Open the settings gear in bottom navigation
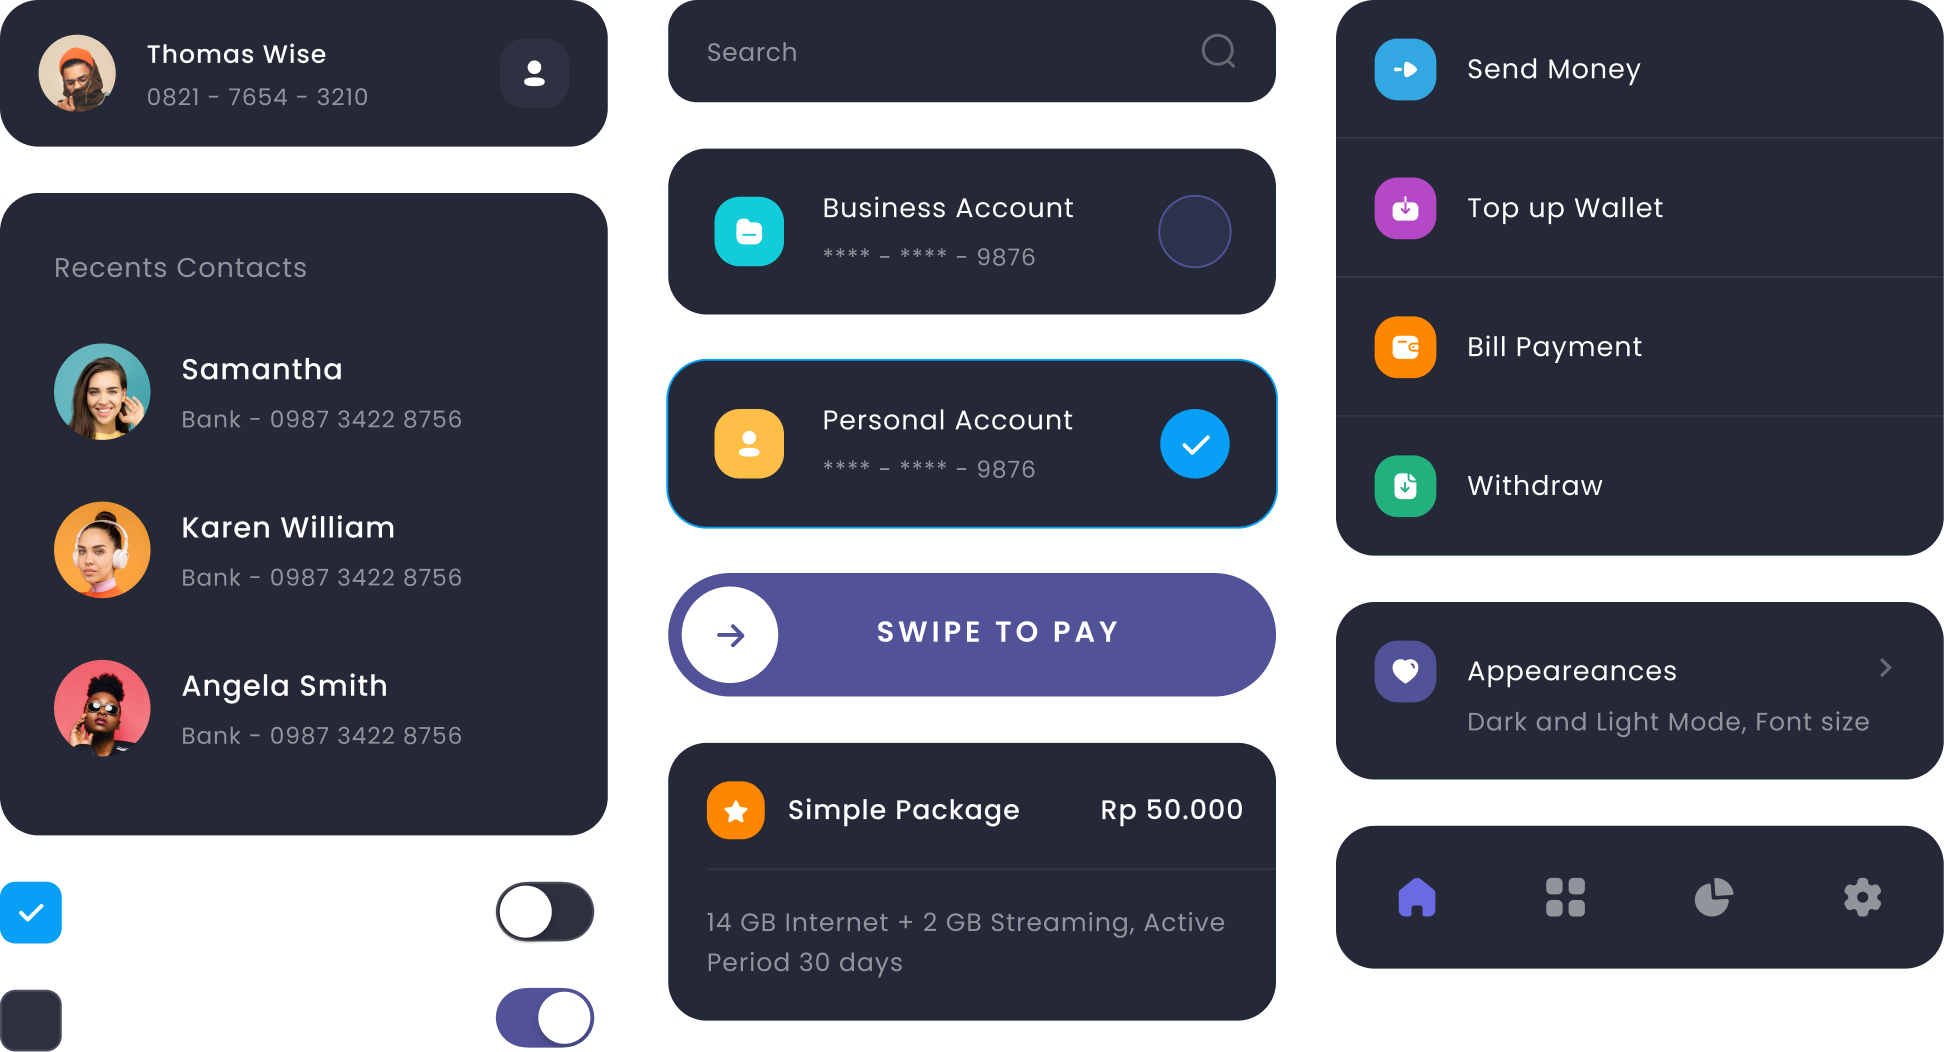The image size is (1944, 1052). (x=1862, y=897)
